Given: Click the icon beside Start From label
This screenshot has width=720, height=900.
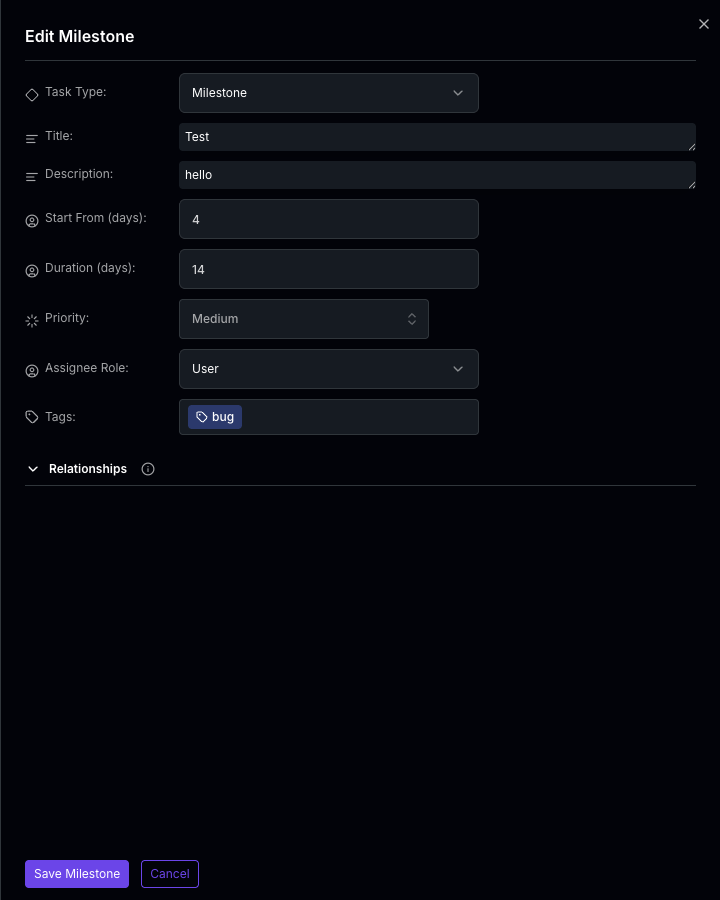Looking at the screenshot, I should [x=32, y=220].
